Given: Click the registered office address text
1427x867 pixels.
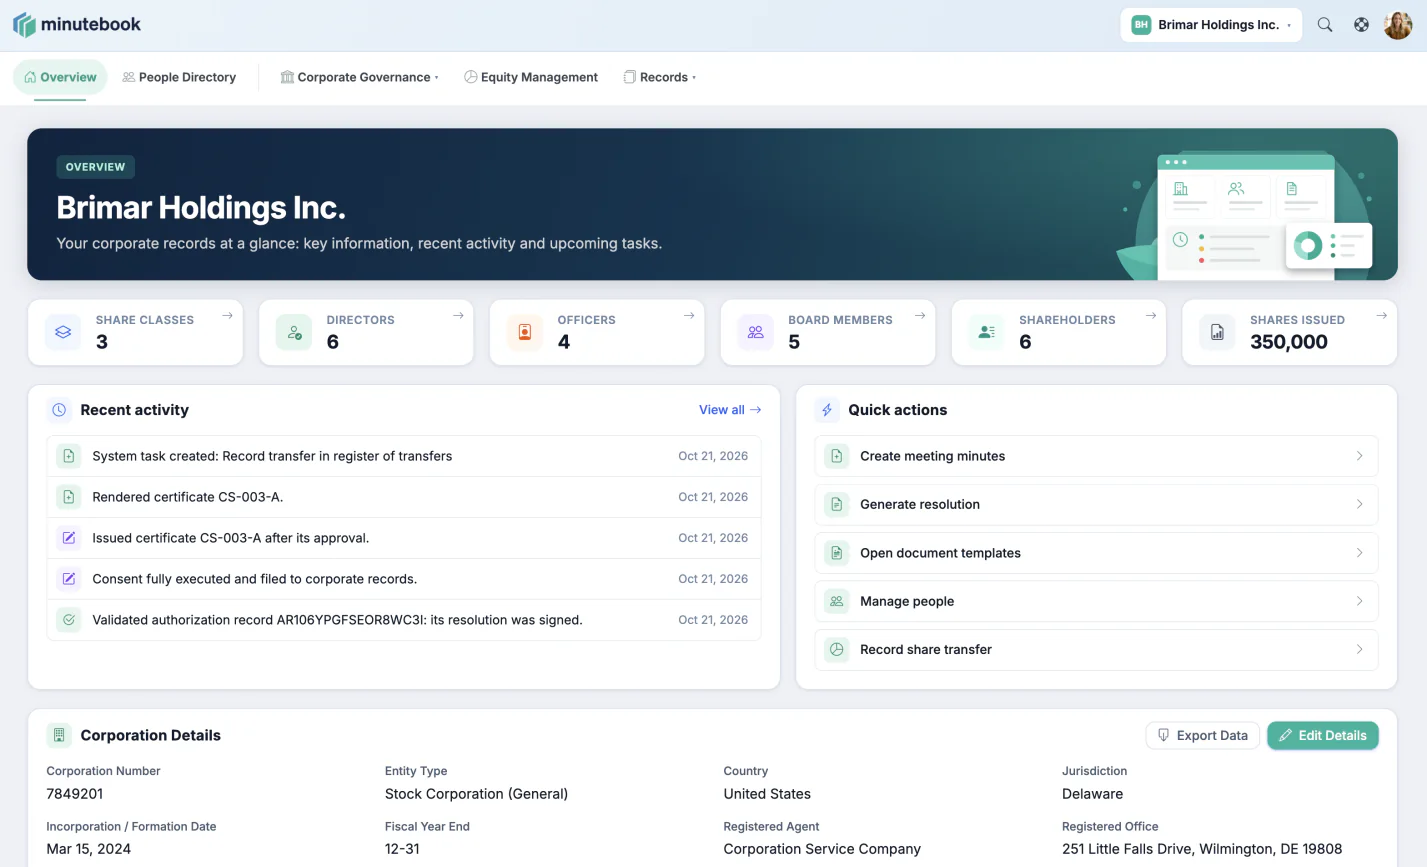Looking at the screenshot, I should pos(1202,849).
